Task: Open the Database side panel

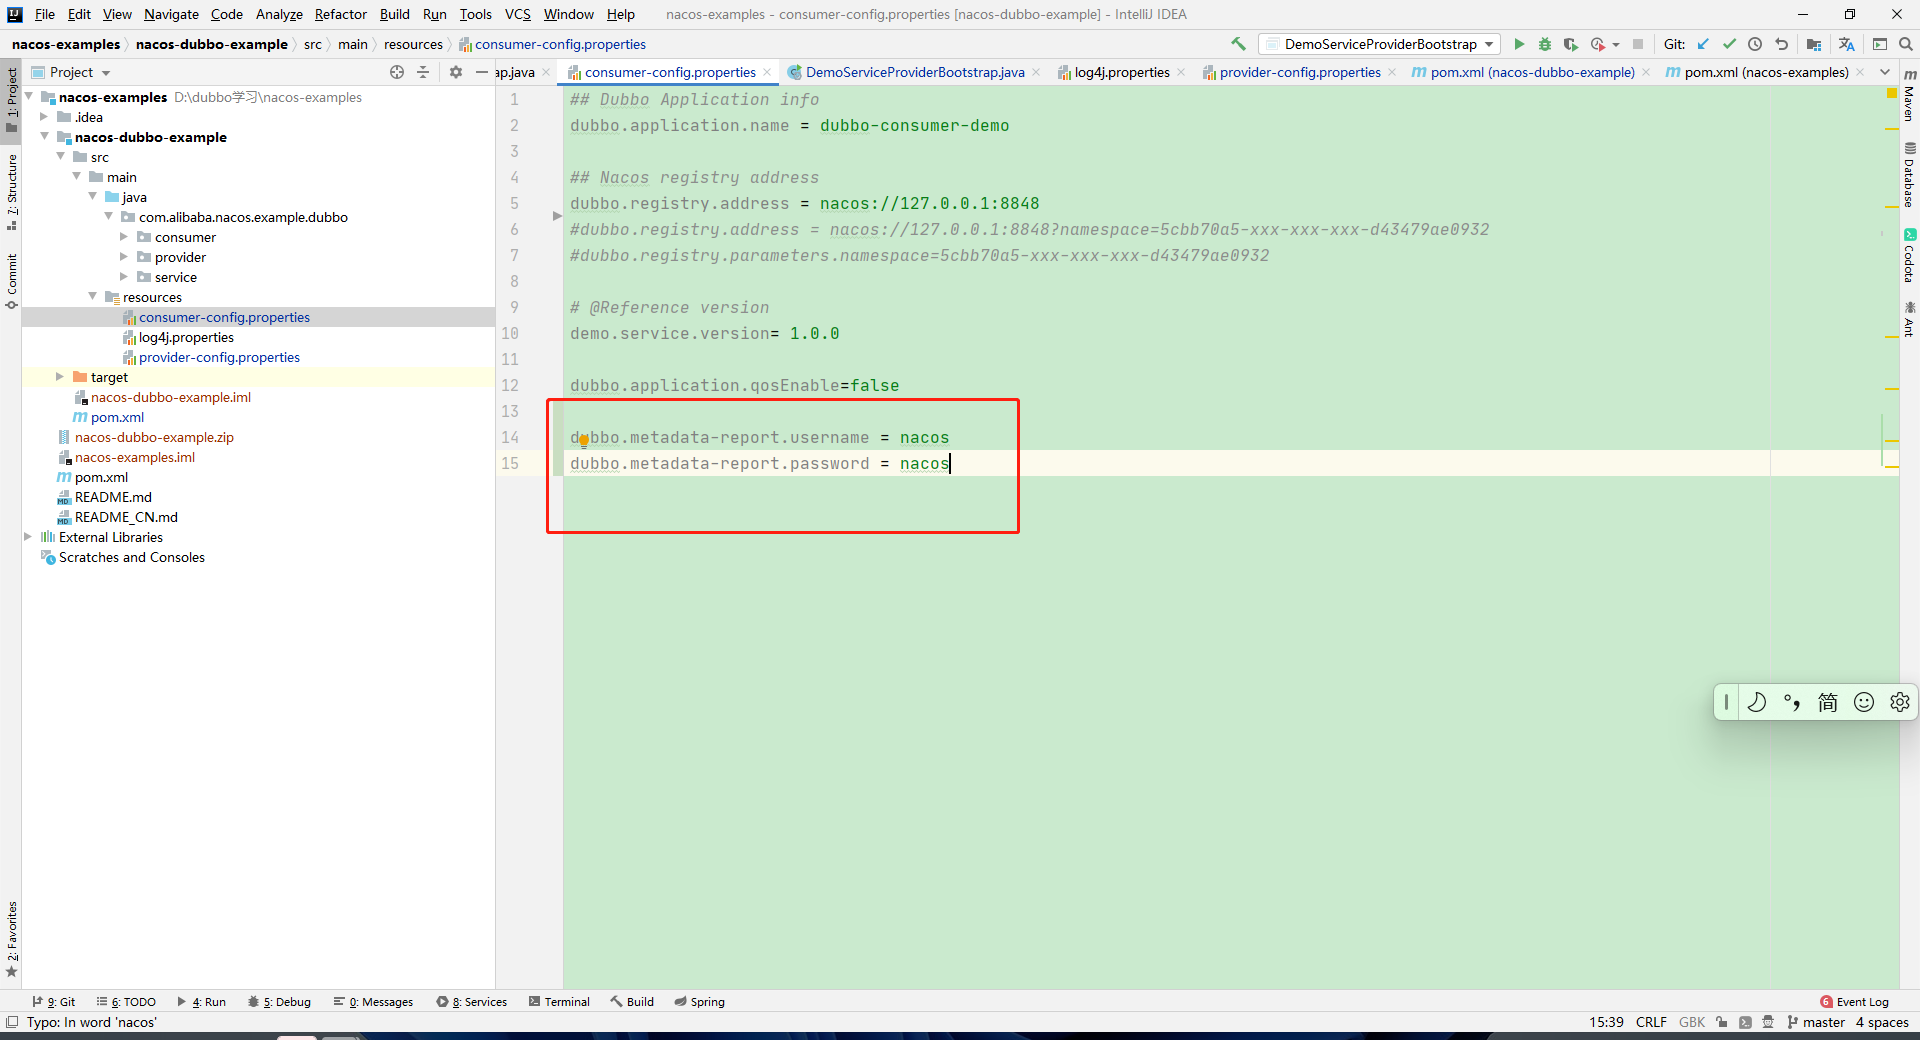Action: 1909,175
